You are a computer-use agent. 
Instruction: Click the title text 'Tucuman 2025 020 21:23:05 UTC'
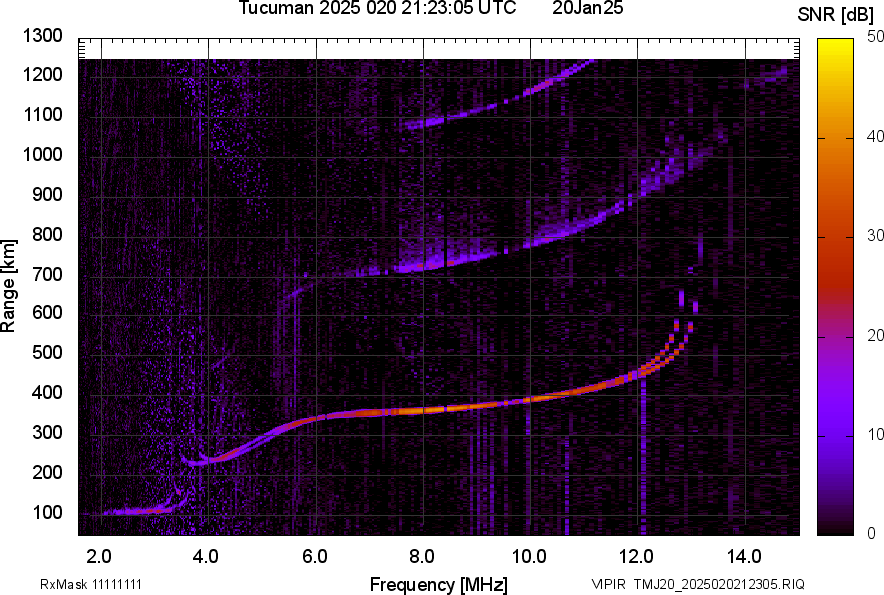pos(377,8)
